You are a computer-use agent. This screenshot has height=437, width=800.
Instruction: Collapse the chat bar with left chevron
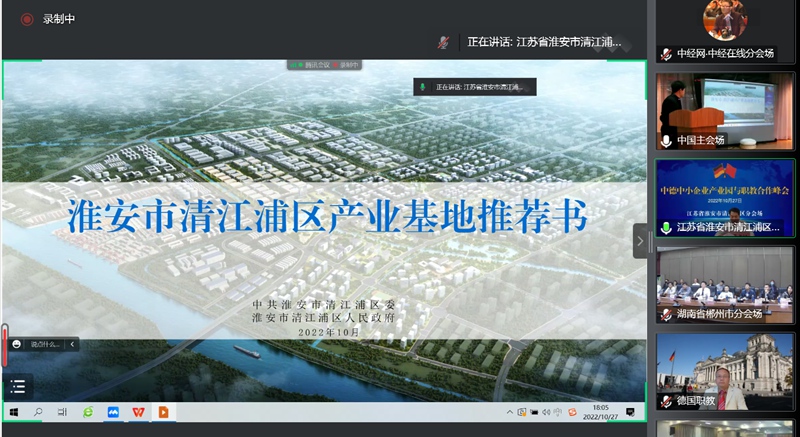click(72, 344)
